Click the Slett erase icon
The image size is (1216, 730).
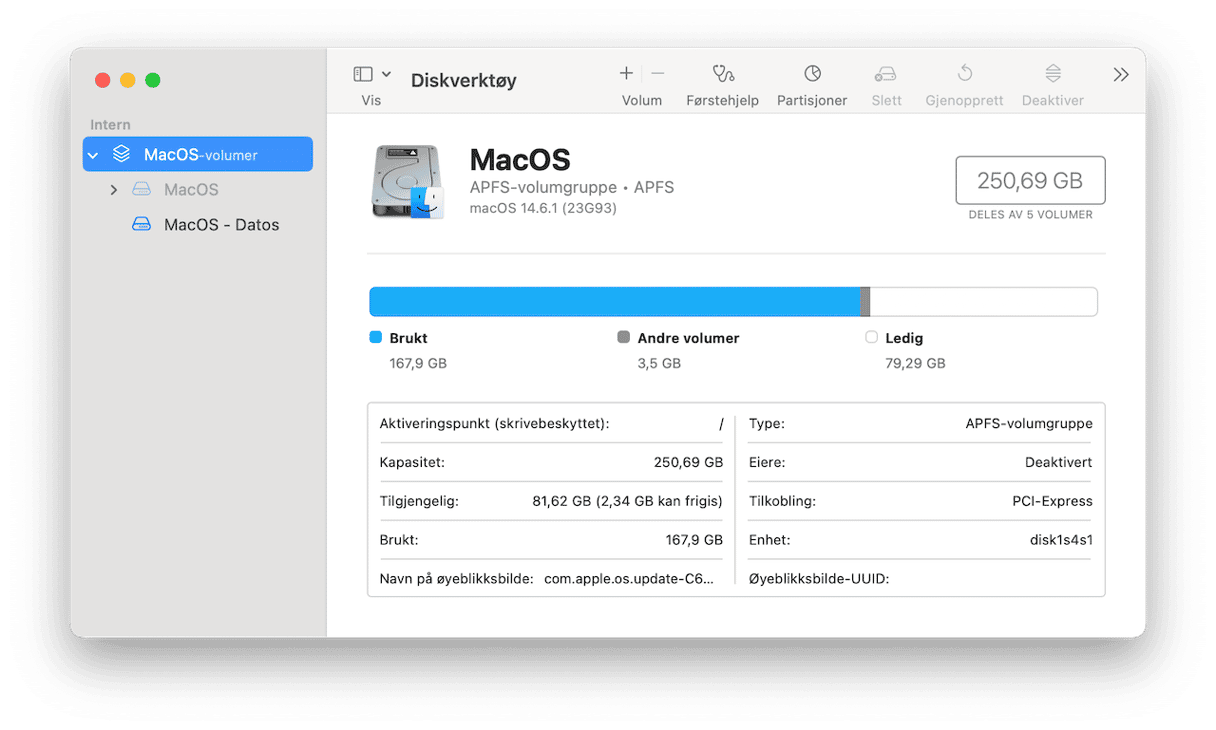click(x=886, y=74)
